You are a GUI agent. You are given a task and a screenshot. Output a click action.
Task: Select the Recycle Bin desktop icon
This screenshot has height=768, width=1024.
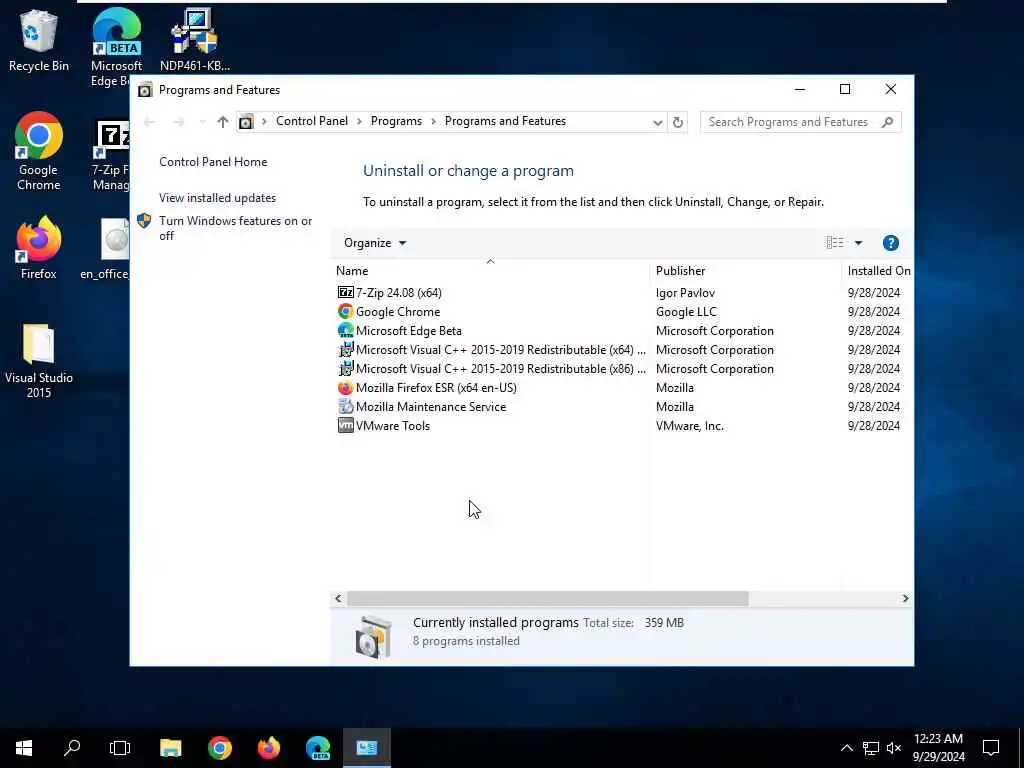39,40
